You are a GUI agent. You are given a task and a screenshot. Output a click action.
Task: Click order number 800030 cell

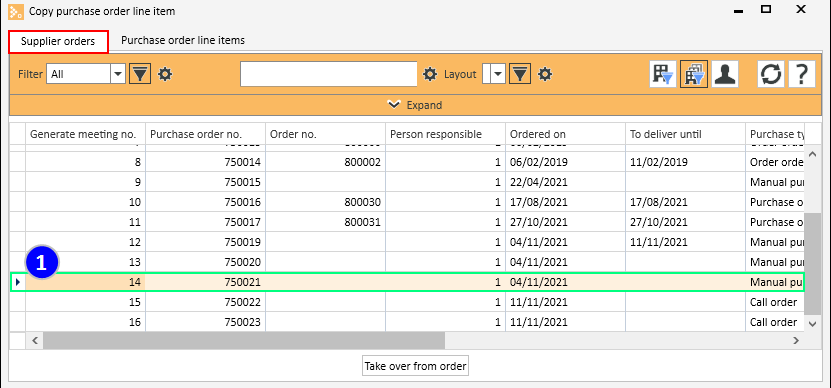coord(325,202)
